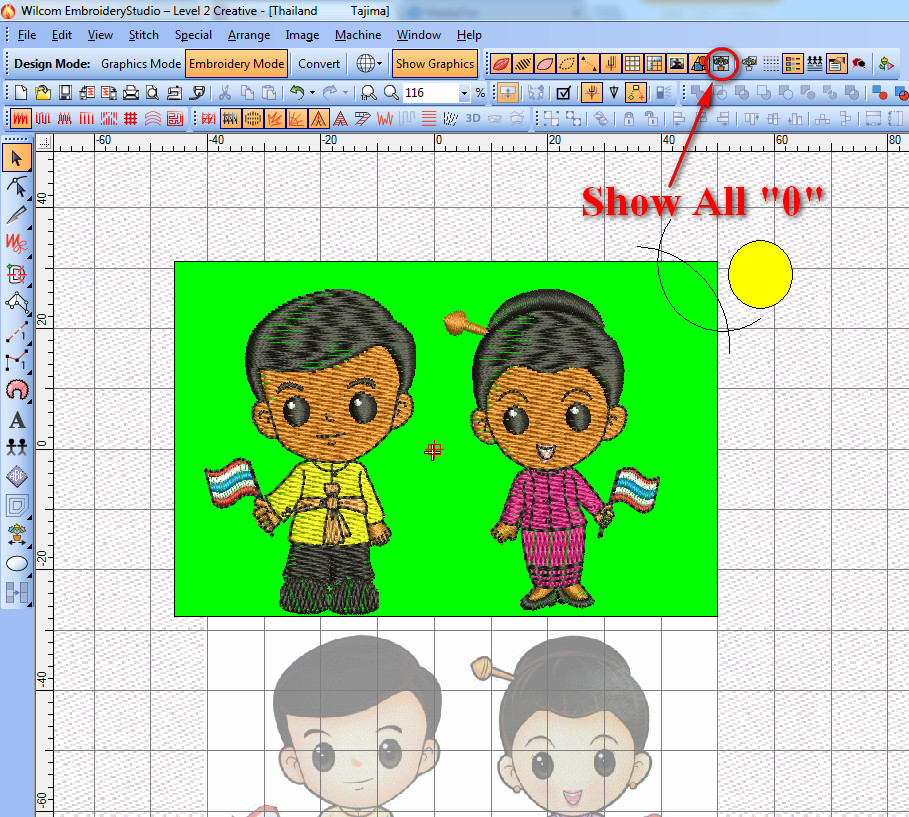
Task: Select the red grid Motif fill stitch icon
Action: (130, 119)
